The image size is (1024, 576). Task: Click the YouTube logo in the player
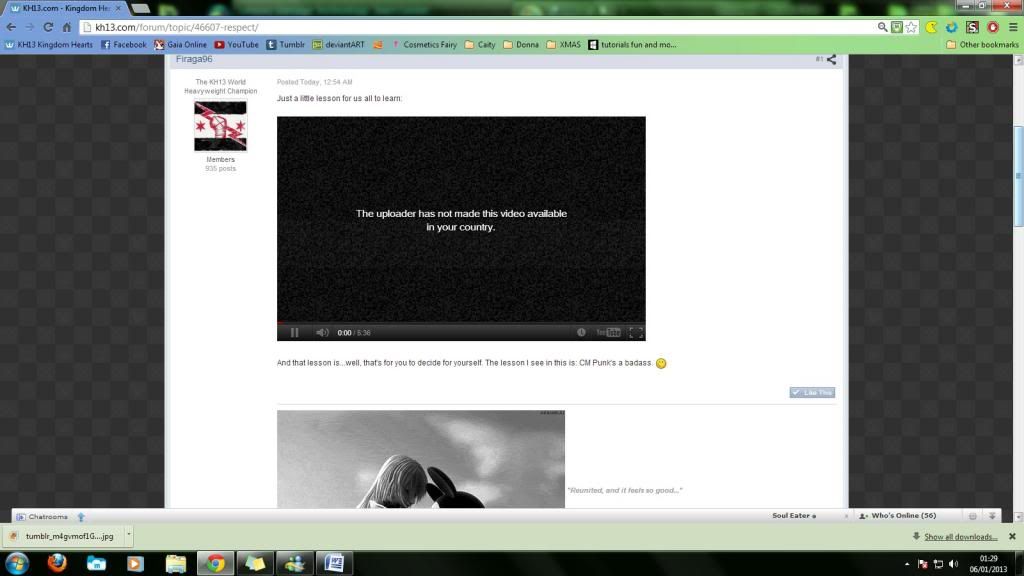(x=608, y=333)
